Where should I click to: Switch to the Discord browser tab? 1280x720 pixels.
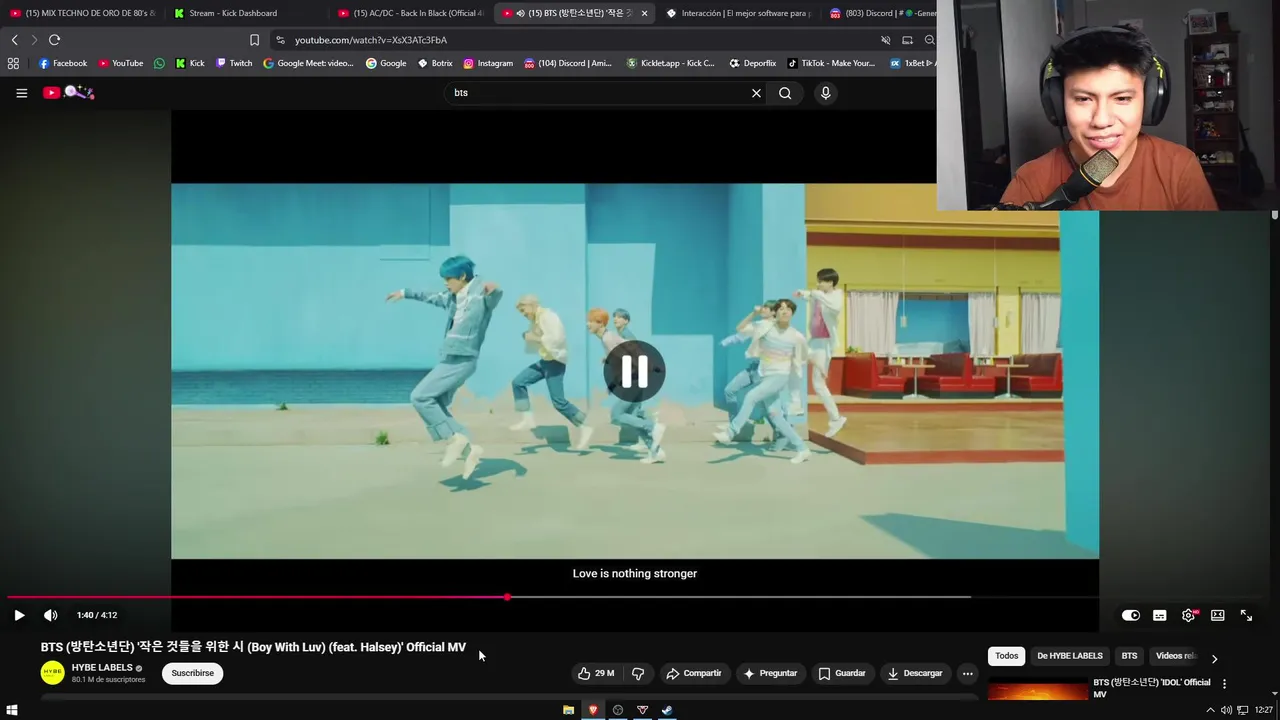[x=880, y=13]
